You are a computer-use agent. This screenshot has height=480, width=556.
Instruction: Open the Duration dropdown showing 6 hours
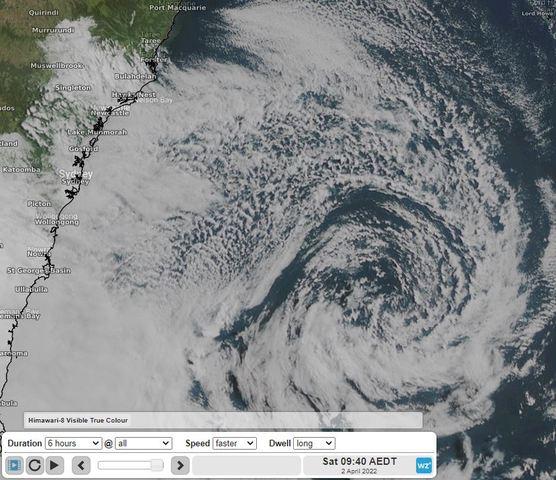pos(73,443)
